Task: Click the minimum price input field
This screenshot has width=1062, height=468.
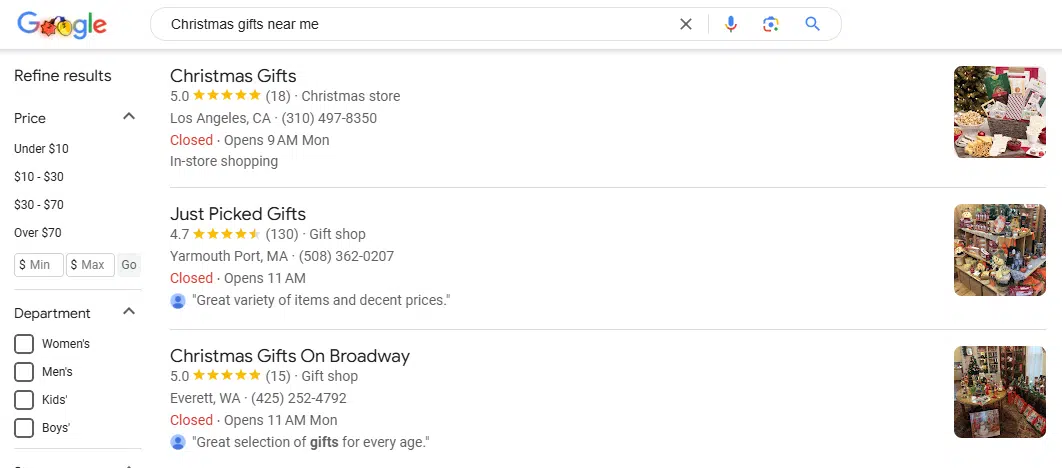Action: 39,265
